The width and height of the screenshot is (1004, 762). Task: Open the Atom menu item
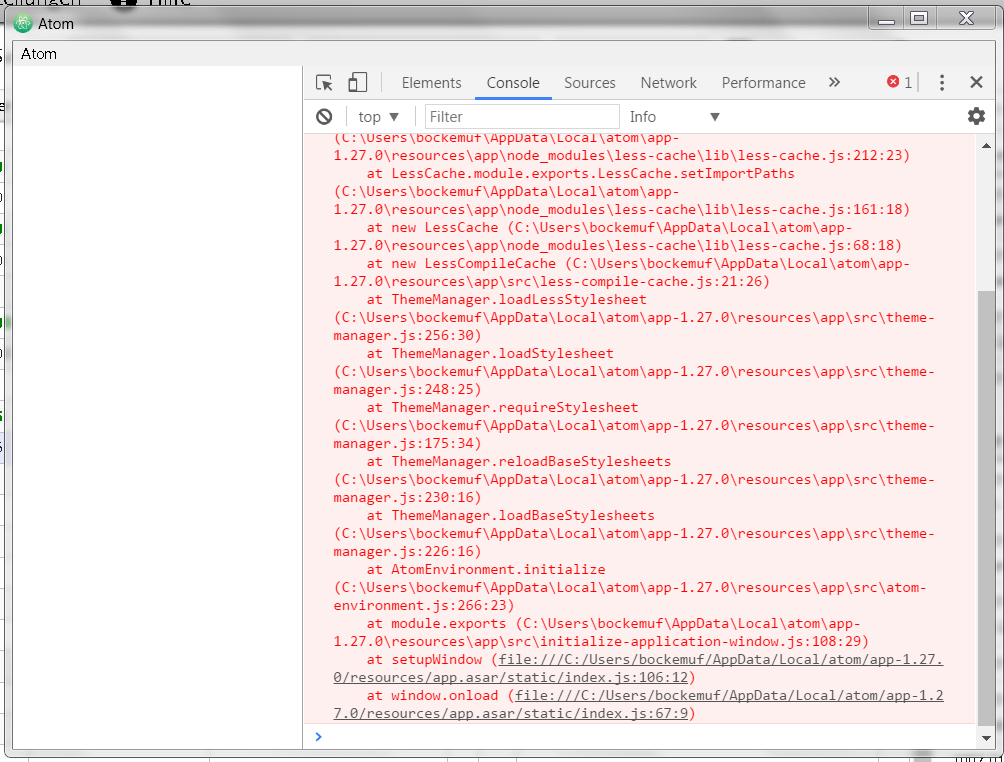click(38, 54)
